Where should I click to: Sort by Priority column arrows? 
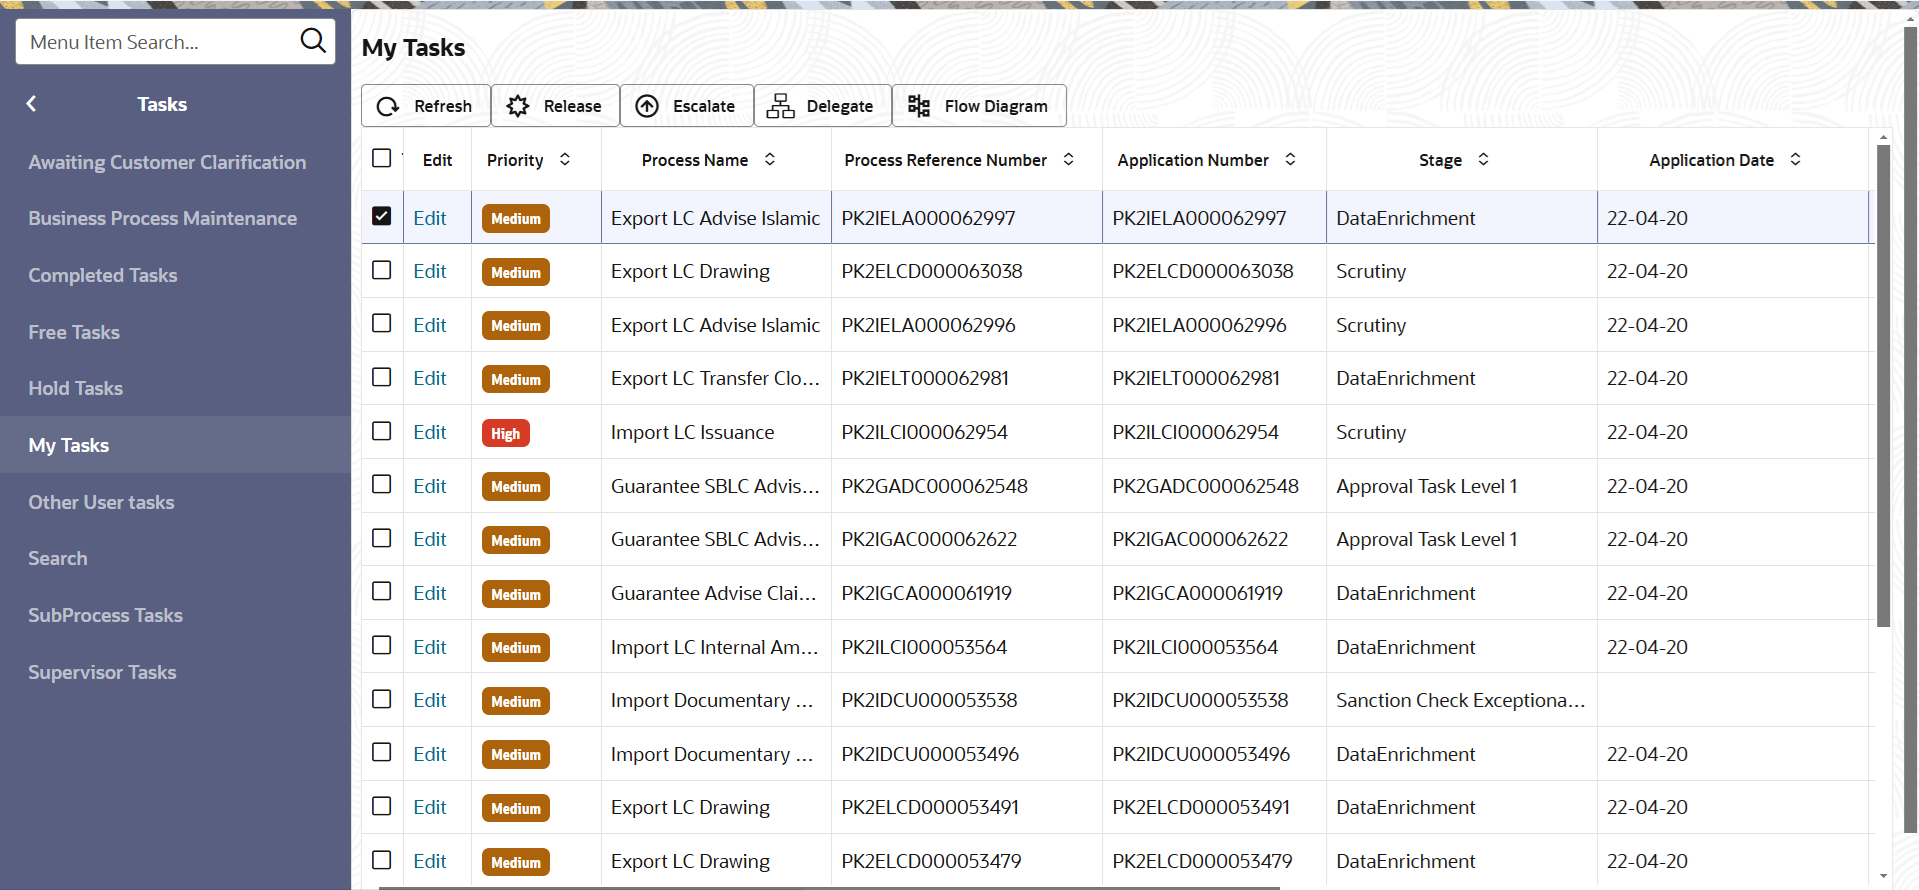[565, 159]
